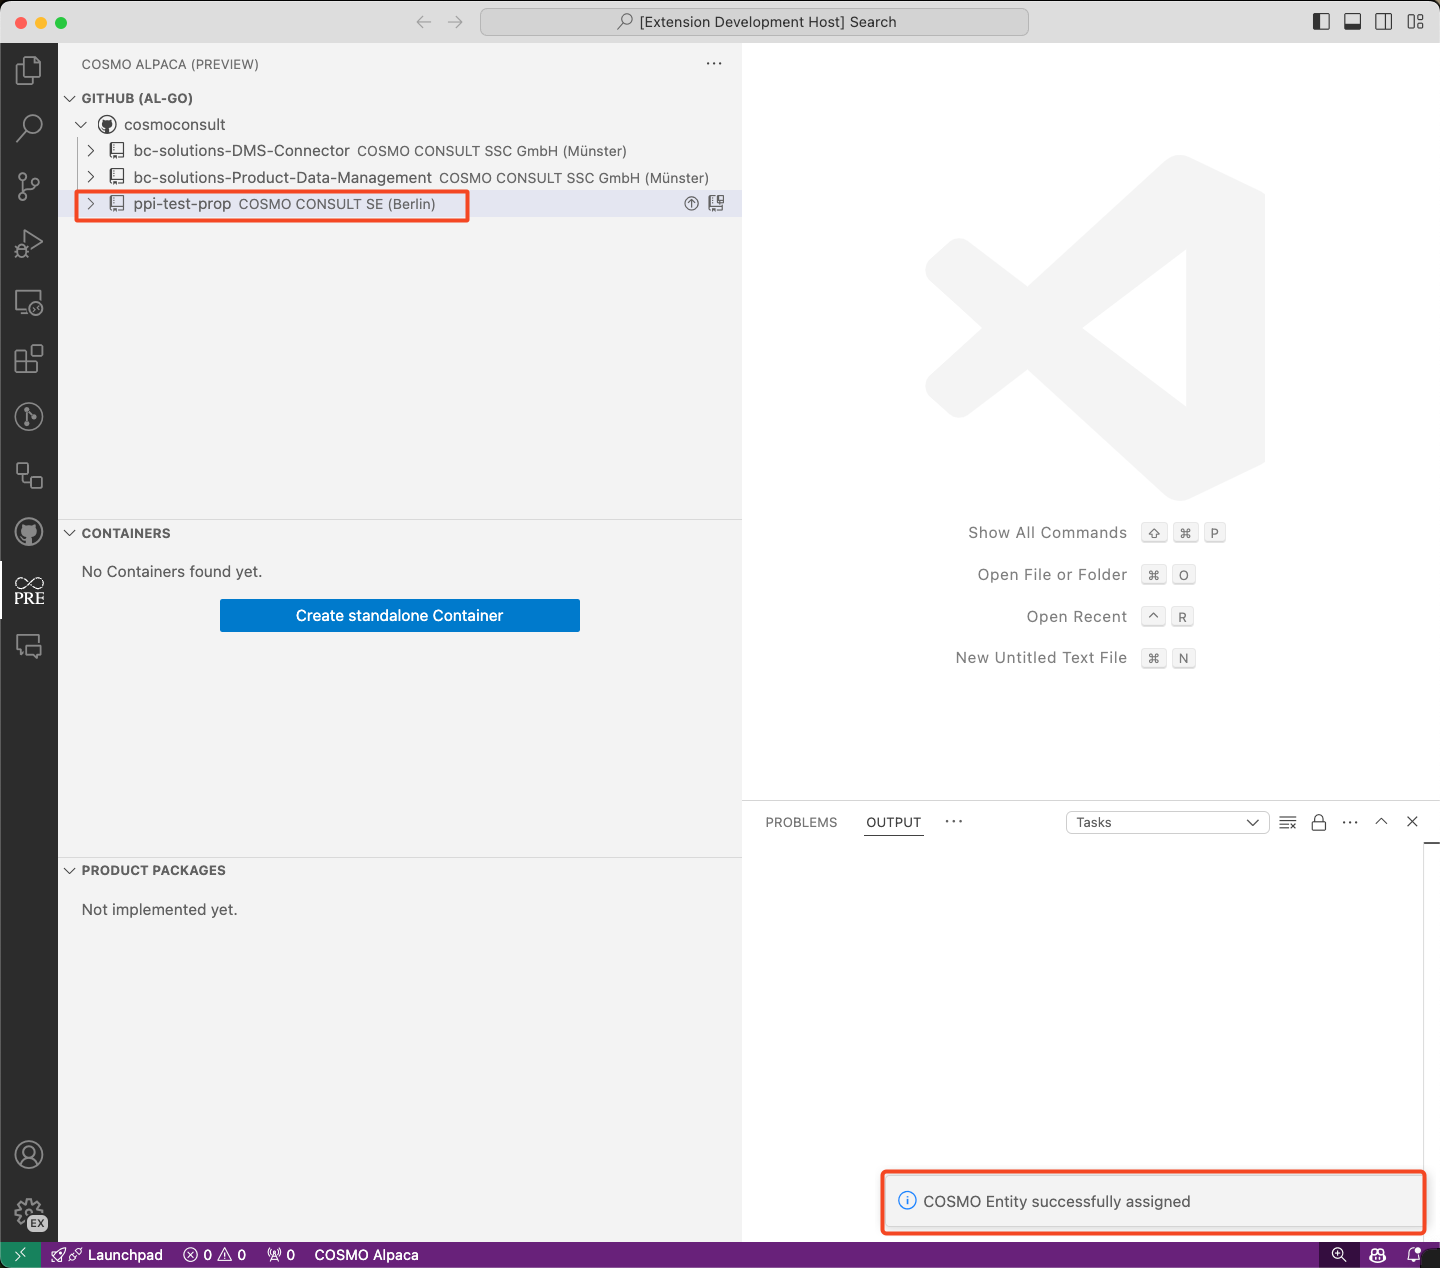
Task: Switch to the PROBLEMS tab
Action: click(801, 822)
